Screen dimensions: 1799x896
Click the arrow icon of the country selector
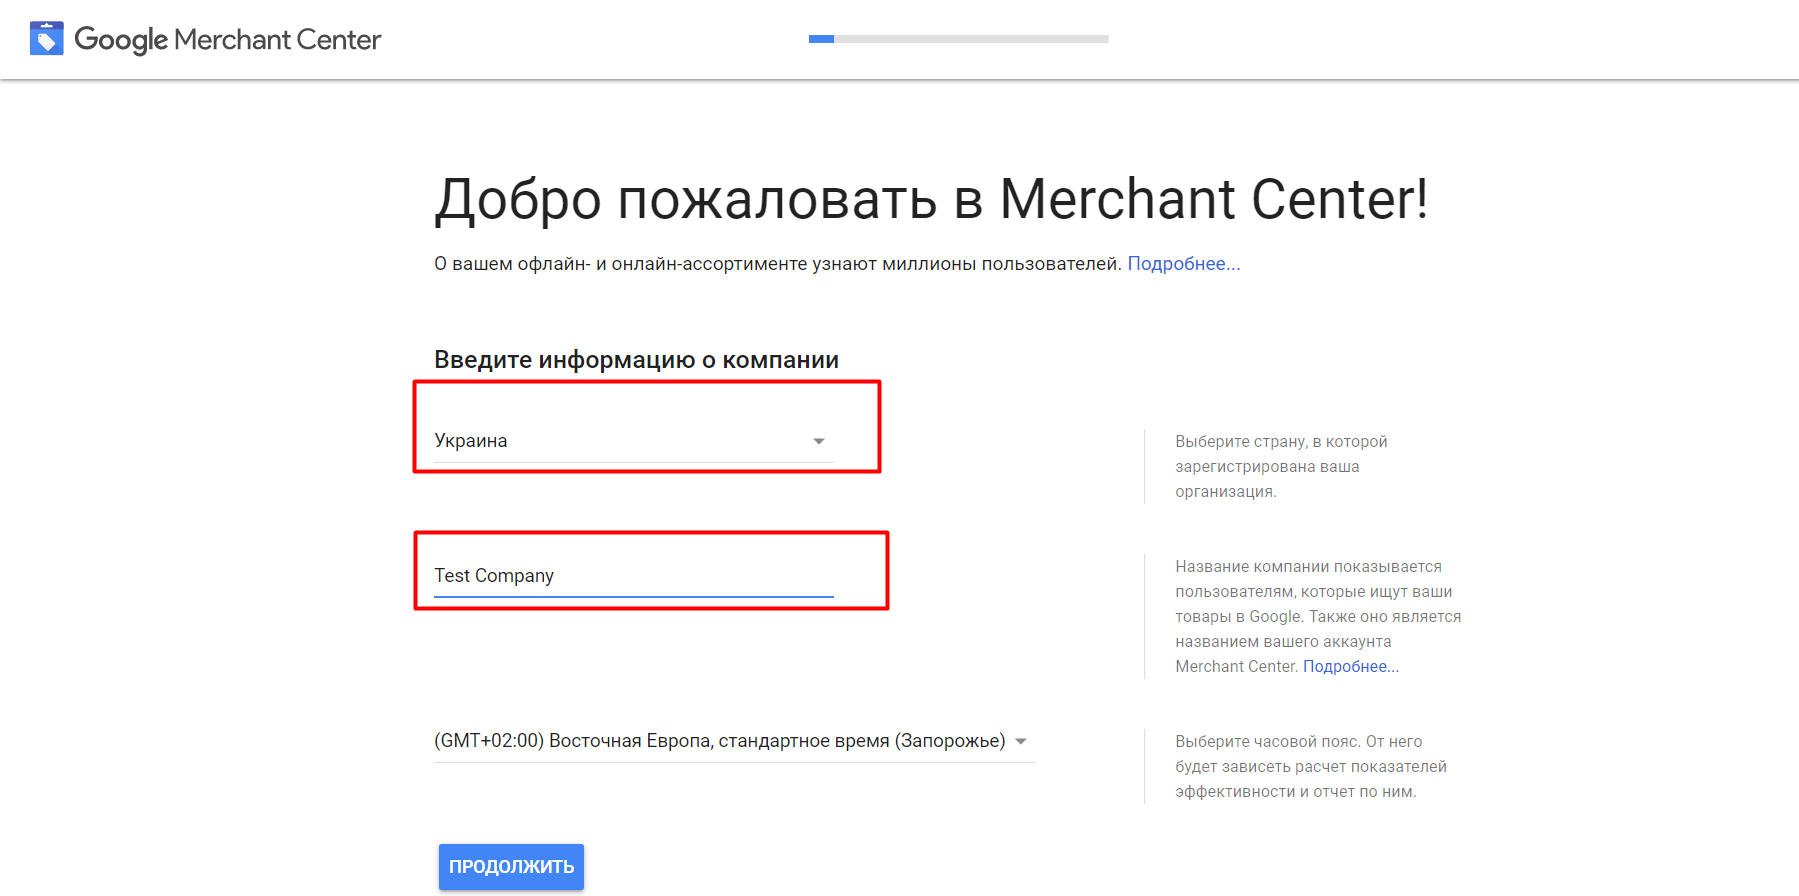click(x=819, y=441)
